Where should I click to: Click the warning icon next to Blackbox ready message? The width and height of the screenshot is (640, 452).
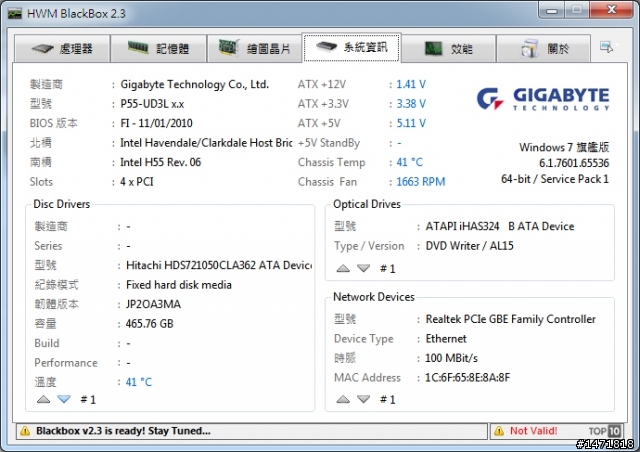(x=25, y=431)
